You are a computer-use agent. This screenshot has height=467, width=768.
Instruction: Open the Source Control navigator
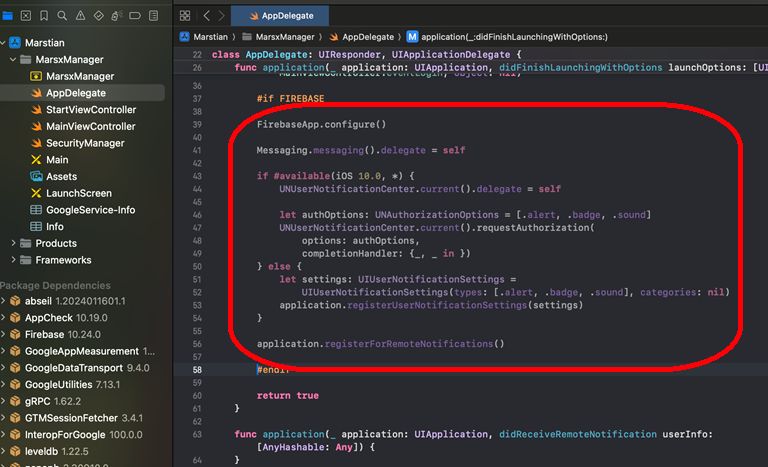click(26, 16)
